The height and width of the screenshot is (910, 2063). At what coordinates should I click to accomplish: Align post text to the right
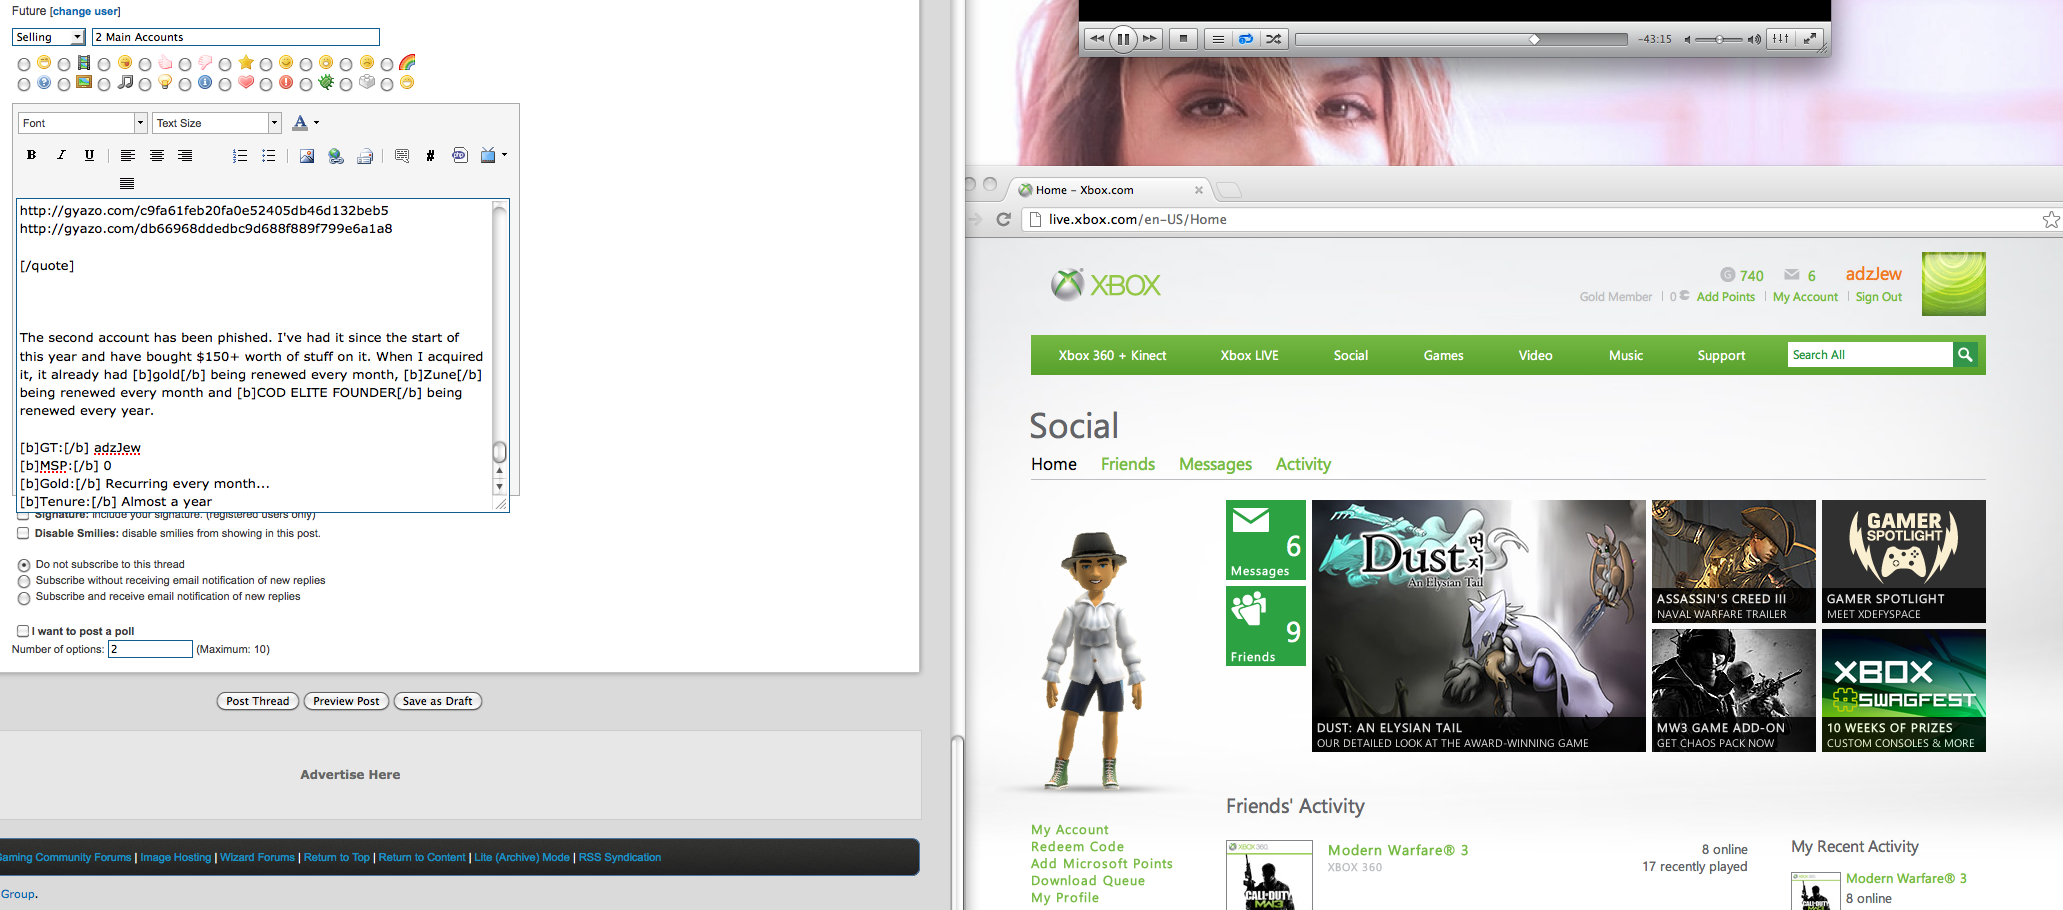(185, 155)
